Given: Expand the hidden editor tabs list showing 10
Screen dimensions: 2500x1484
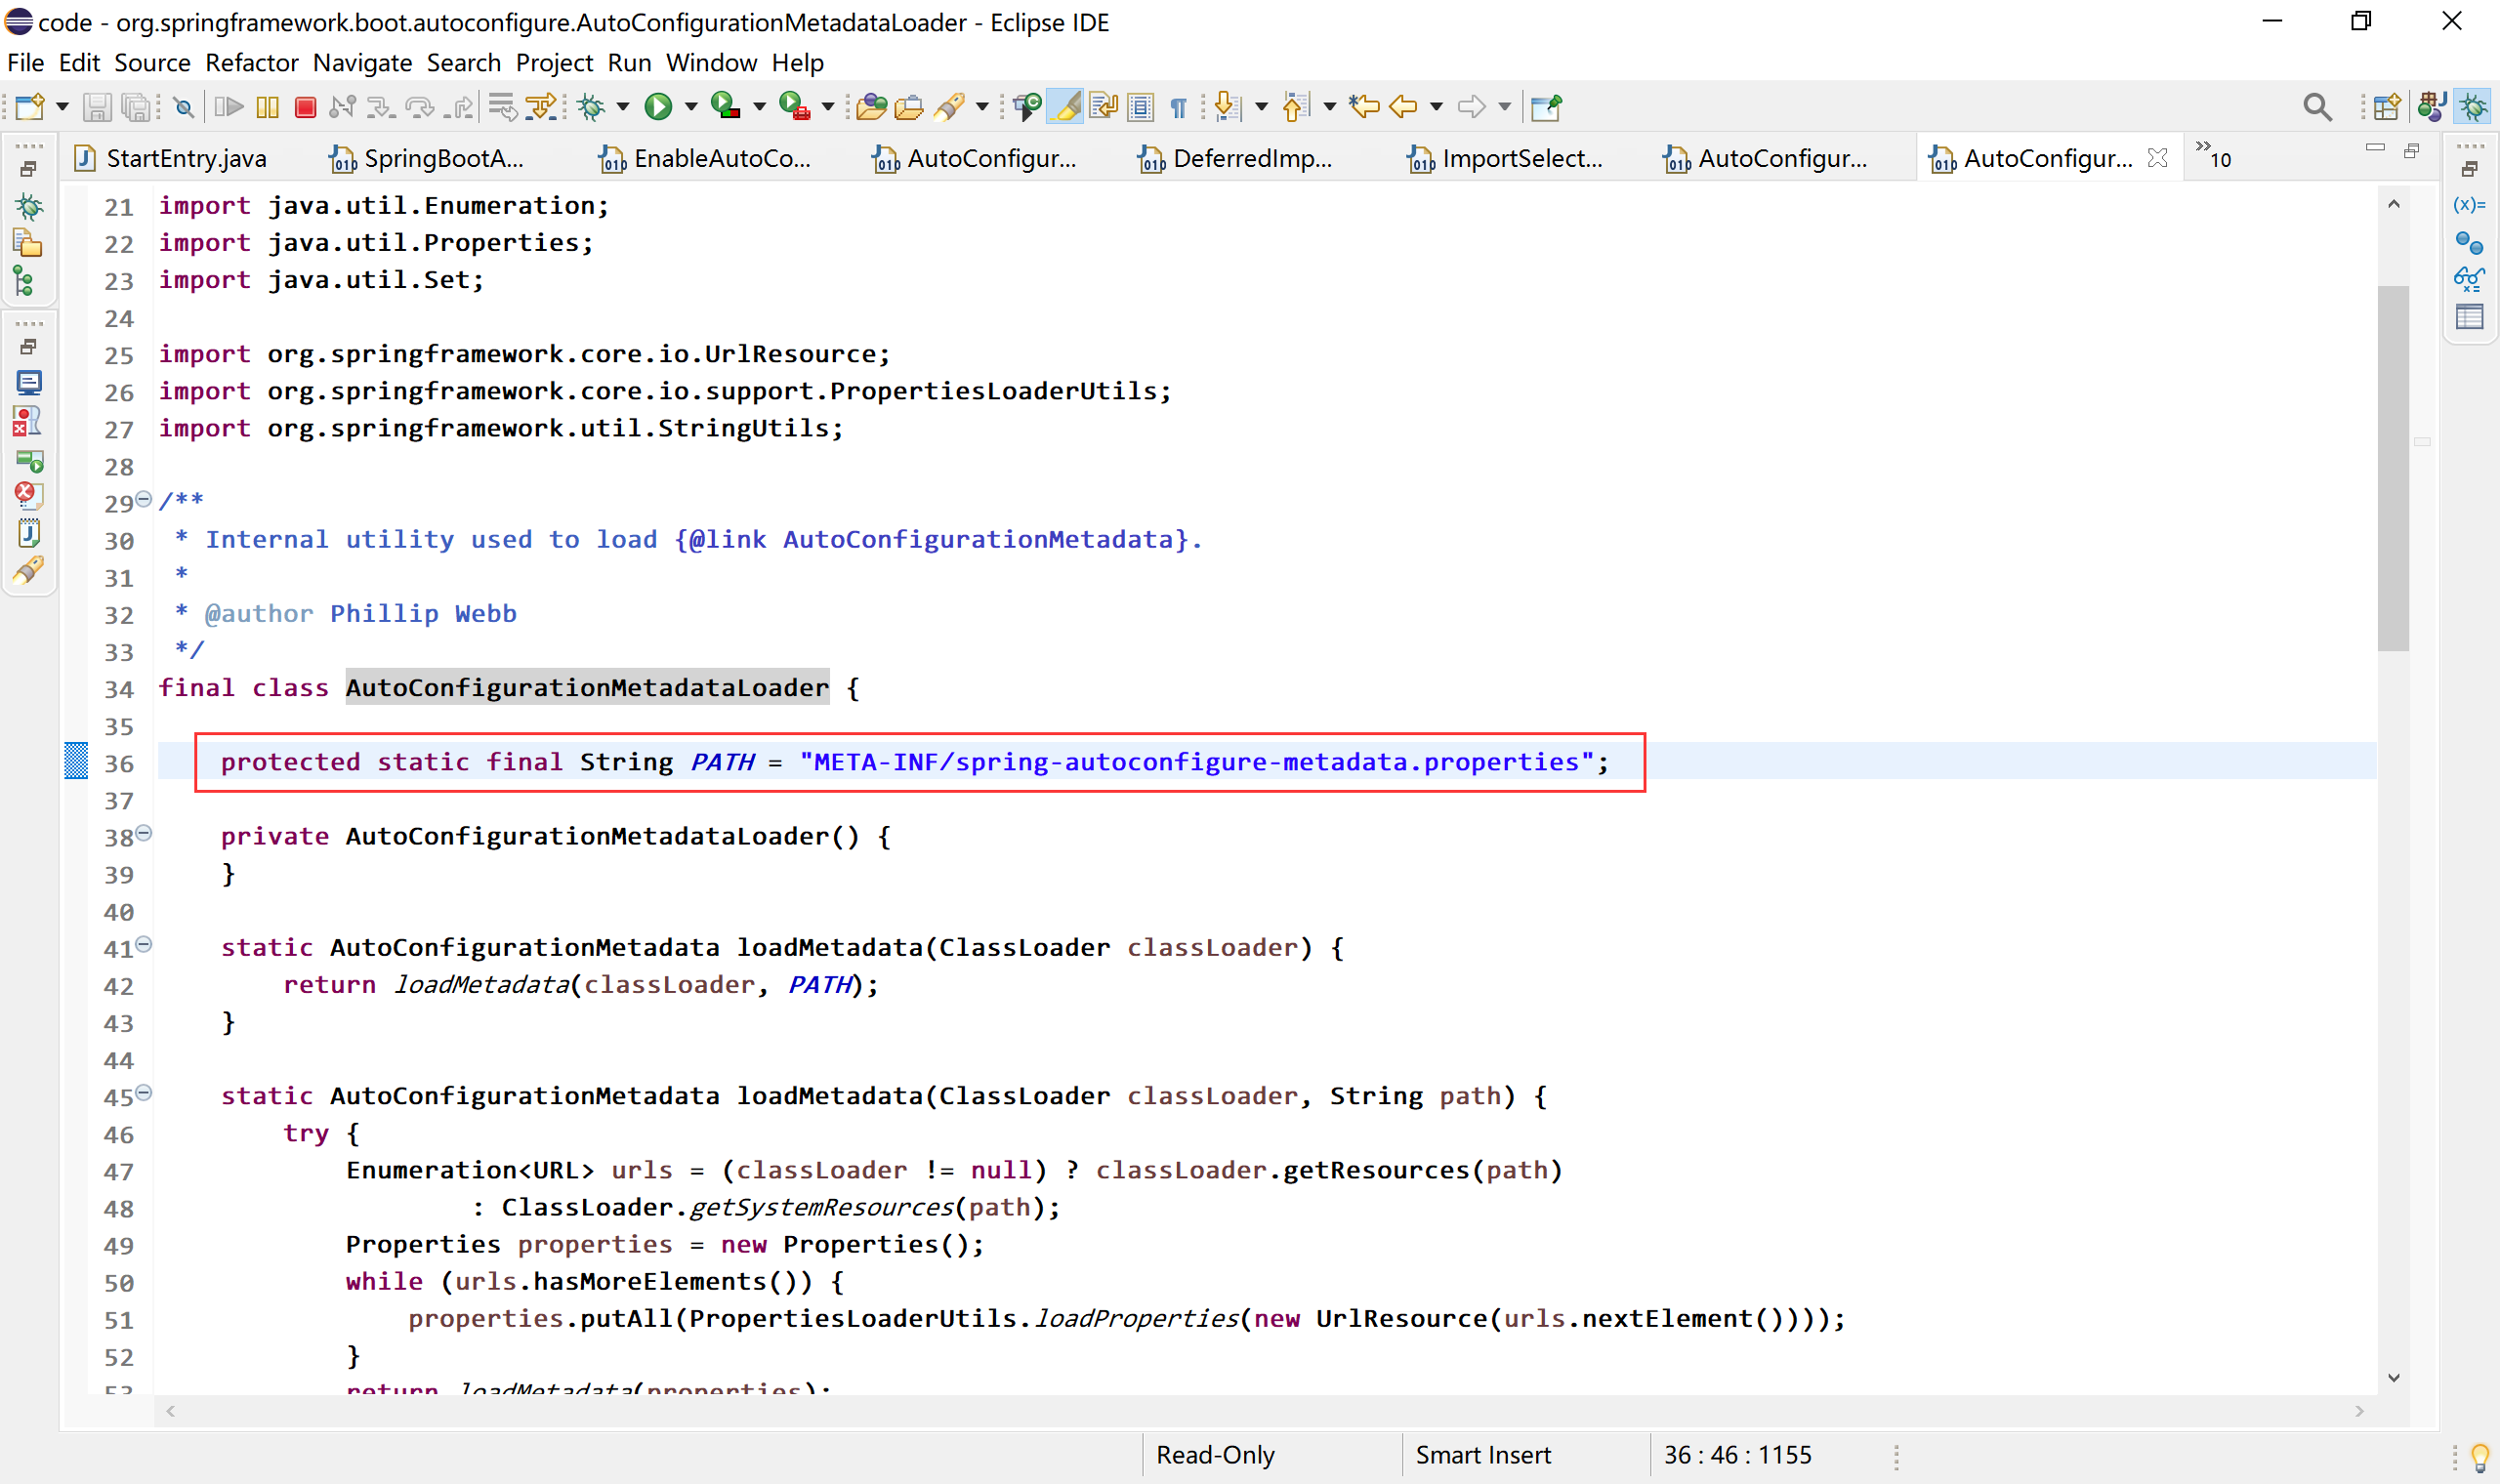Looking at the screenshot, I should click(x=2213, y=156).
